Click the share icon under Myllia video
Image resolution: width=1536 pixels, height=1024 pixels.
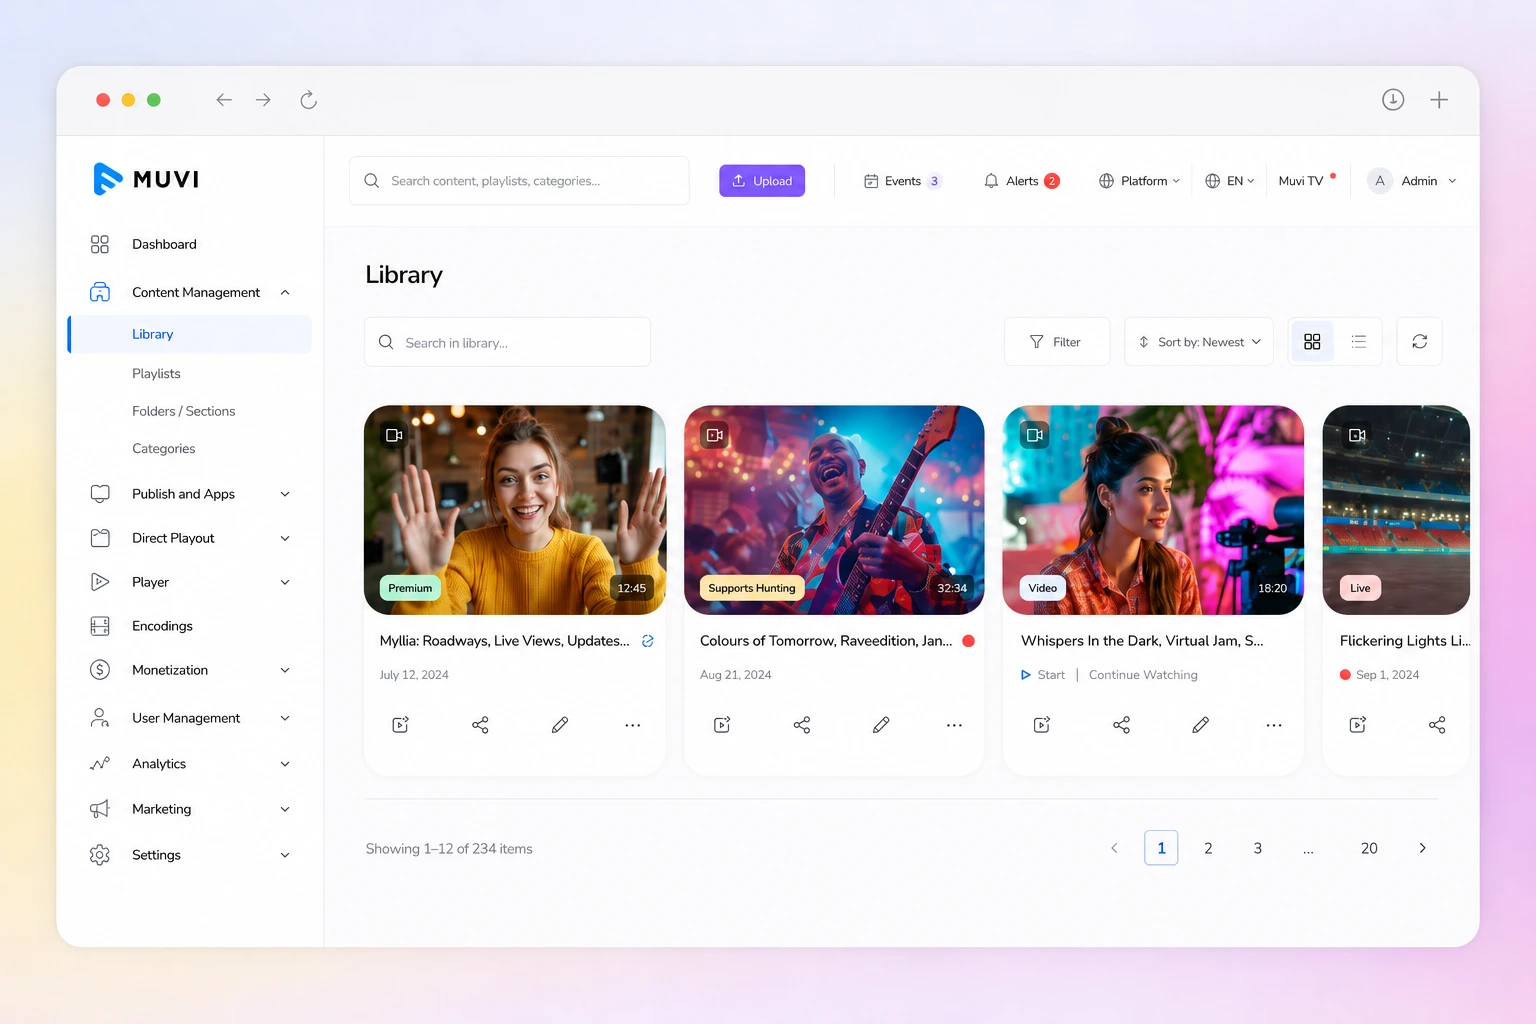click(x=480, y=725)
